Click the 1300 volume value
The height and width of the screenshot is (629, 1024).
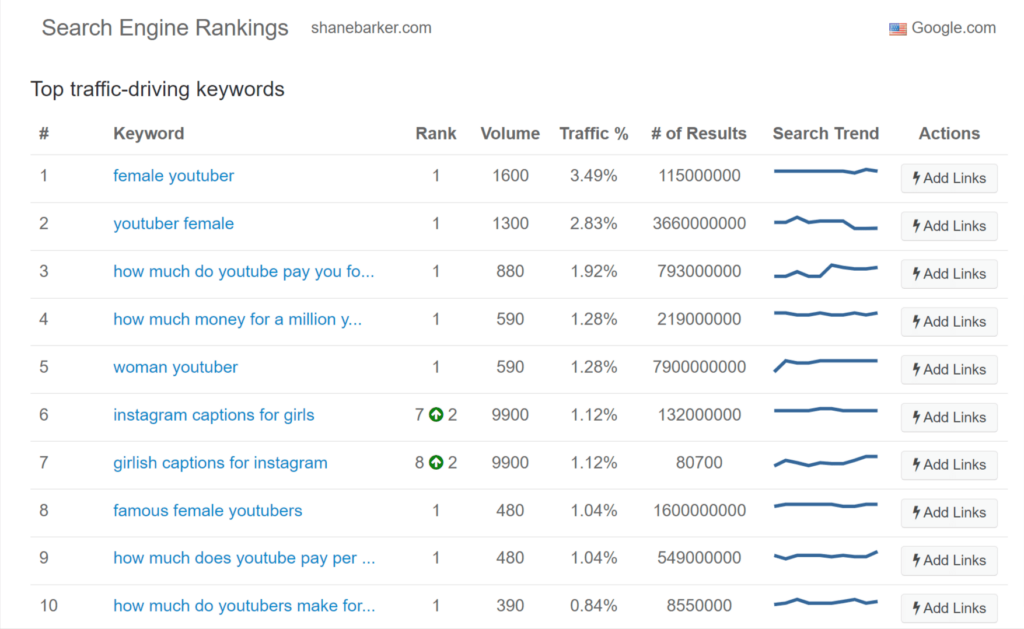tap(510, 223)
